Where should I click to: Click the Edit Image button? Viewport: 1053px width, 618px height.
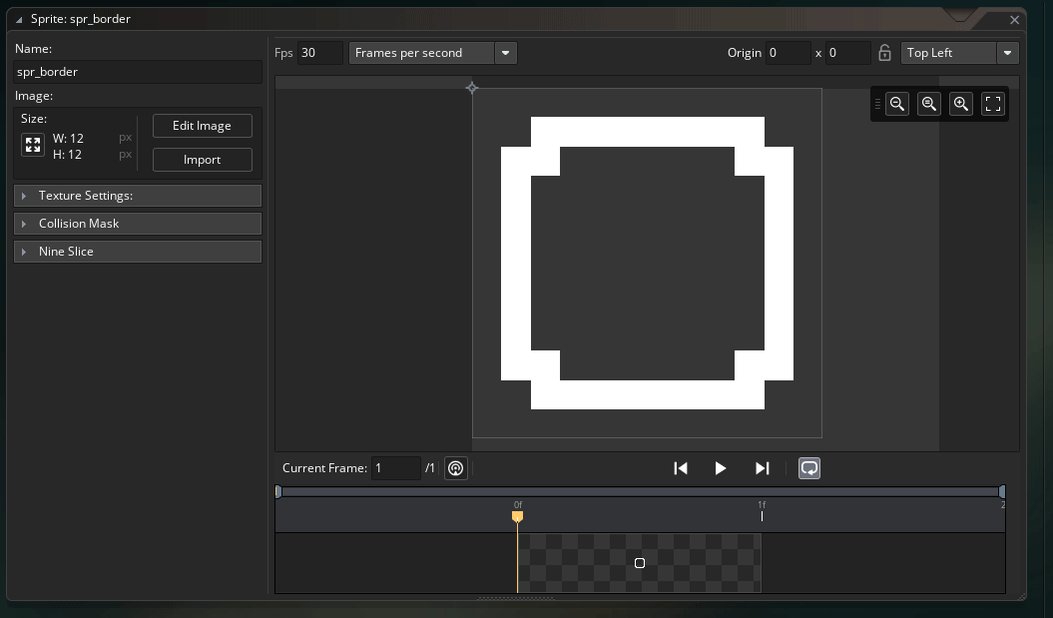(202, 126)
